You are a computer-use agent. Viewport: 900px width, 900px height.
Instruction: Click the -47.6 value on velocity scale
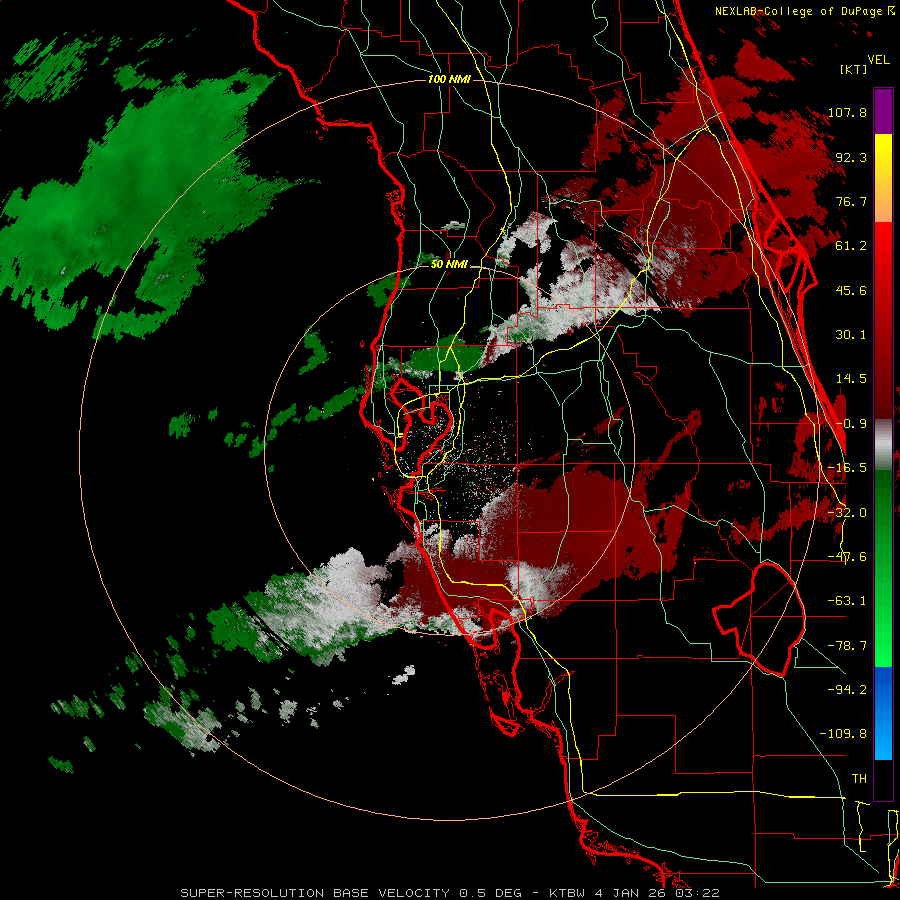[x=848, y=557]
